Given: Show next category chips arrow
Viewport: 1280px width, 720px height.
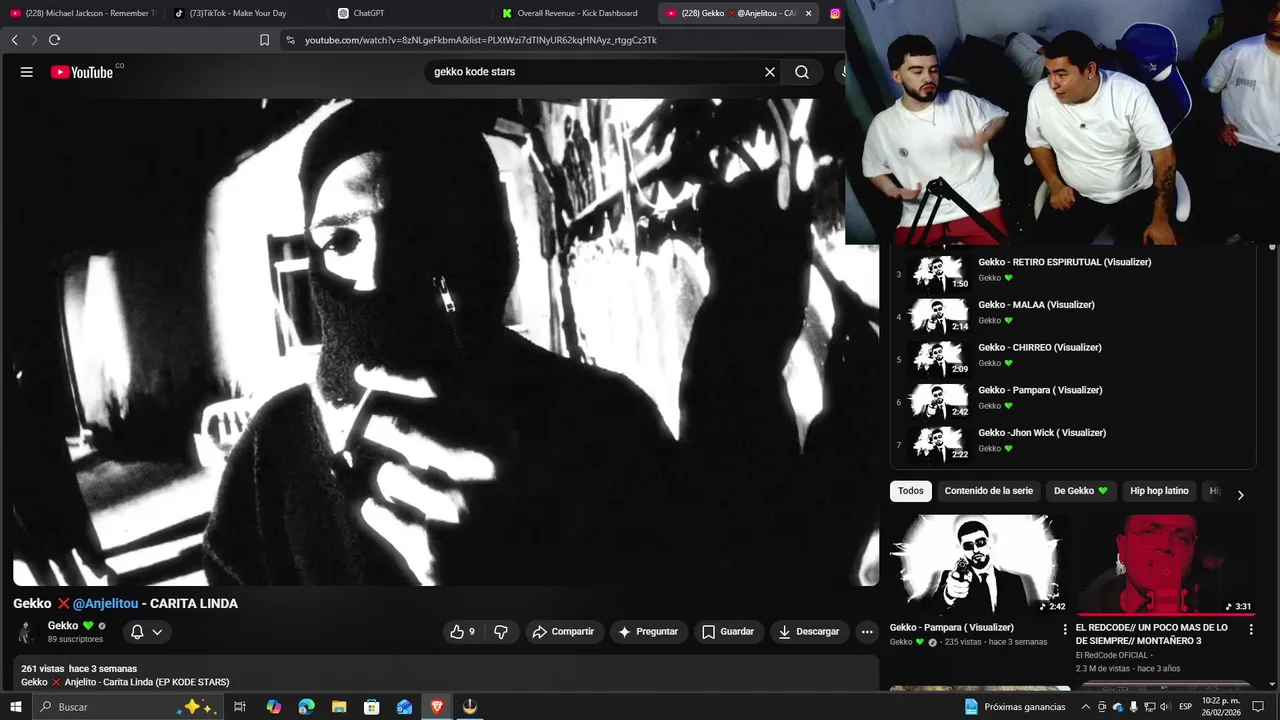Looking at the screenshot, I should tap(1240, 495).
